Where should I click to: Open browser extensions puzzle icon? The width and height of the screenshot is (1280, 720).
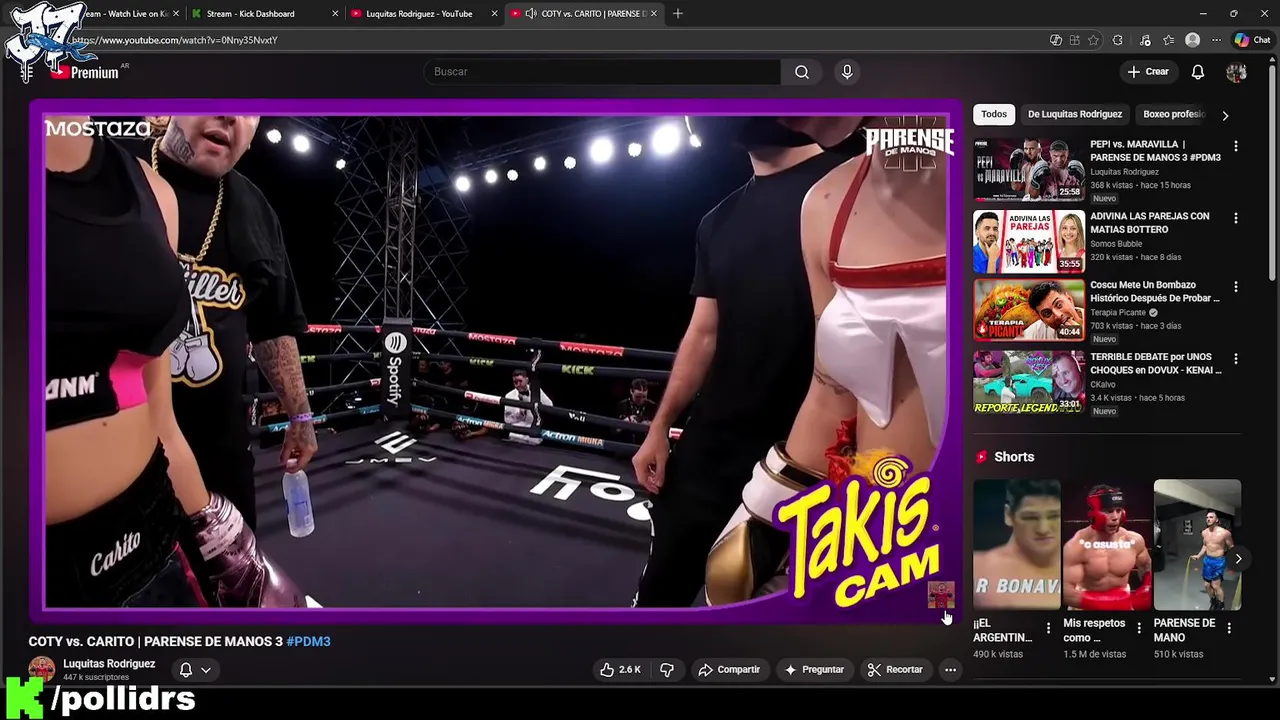(1117, 40)
